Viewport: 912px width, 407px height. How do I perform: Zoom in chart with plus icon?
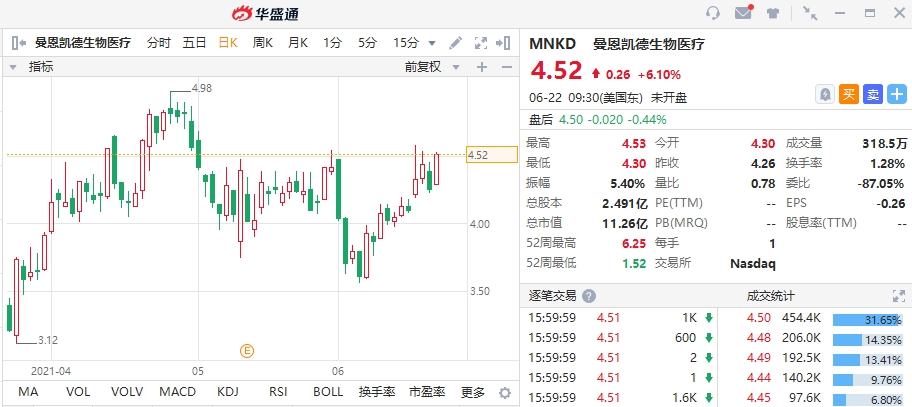click(x=482, y=67)
